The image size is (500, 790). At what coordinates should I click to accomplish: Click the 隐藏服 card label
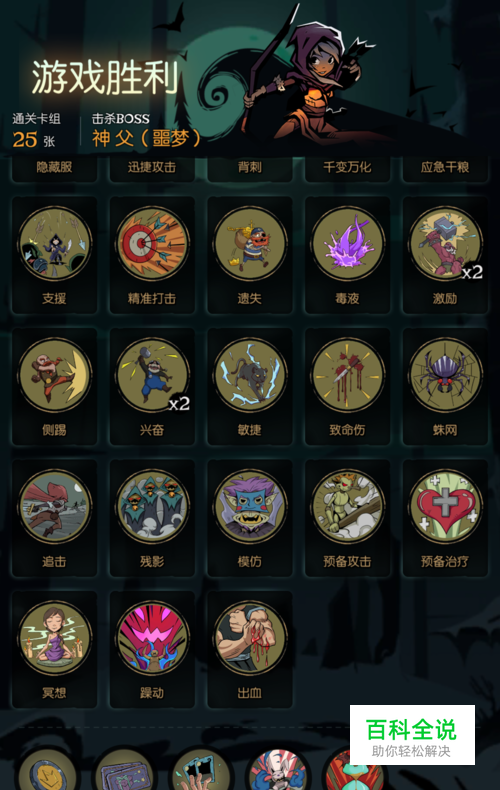point(54,167)
